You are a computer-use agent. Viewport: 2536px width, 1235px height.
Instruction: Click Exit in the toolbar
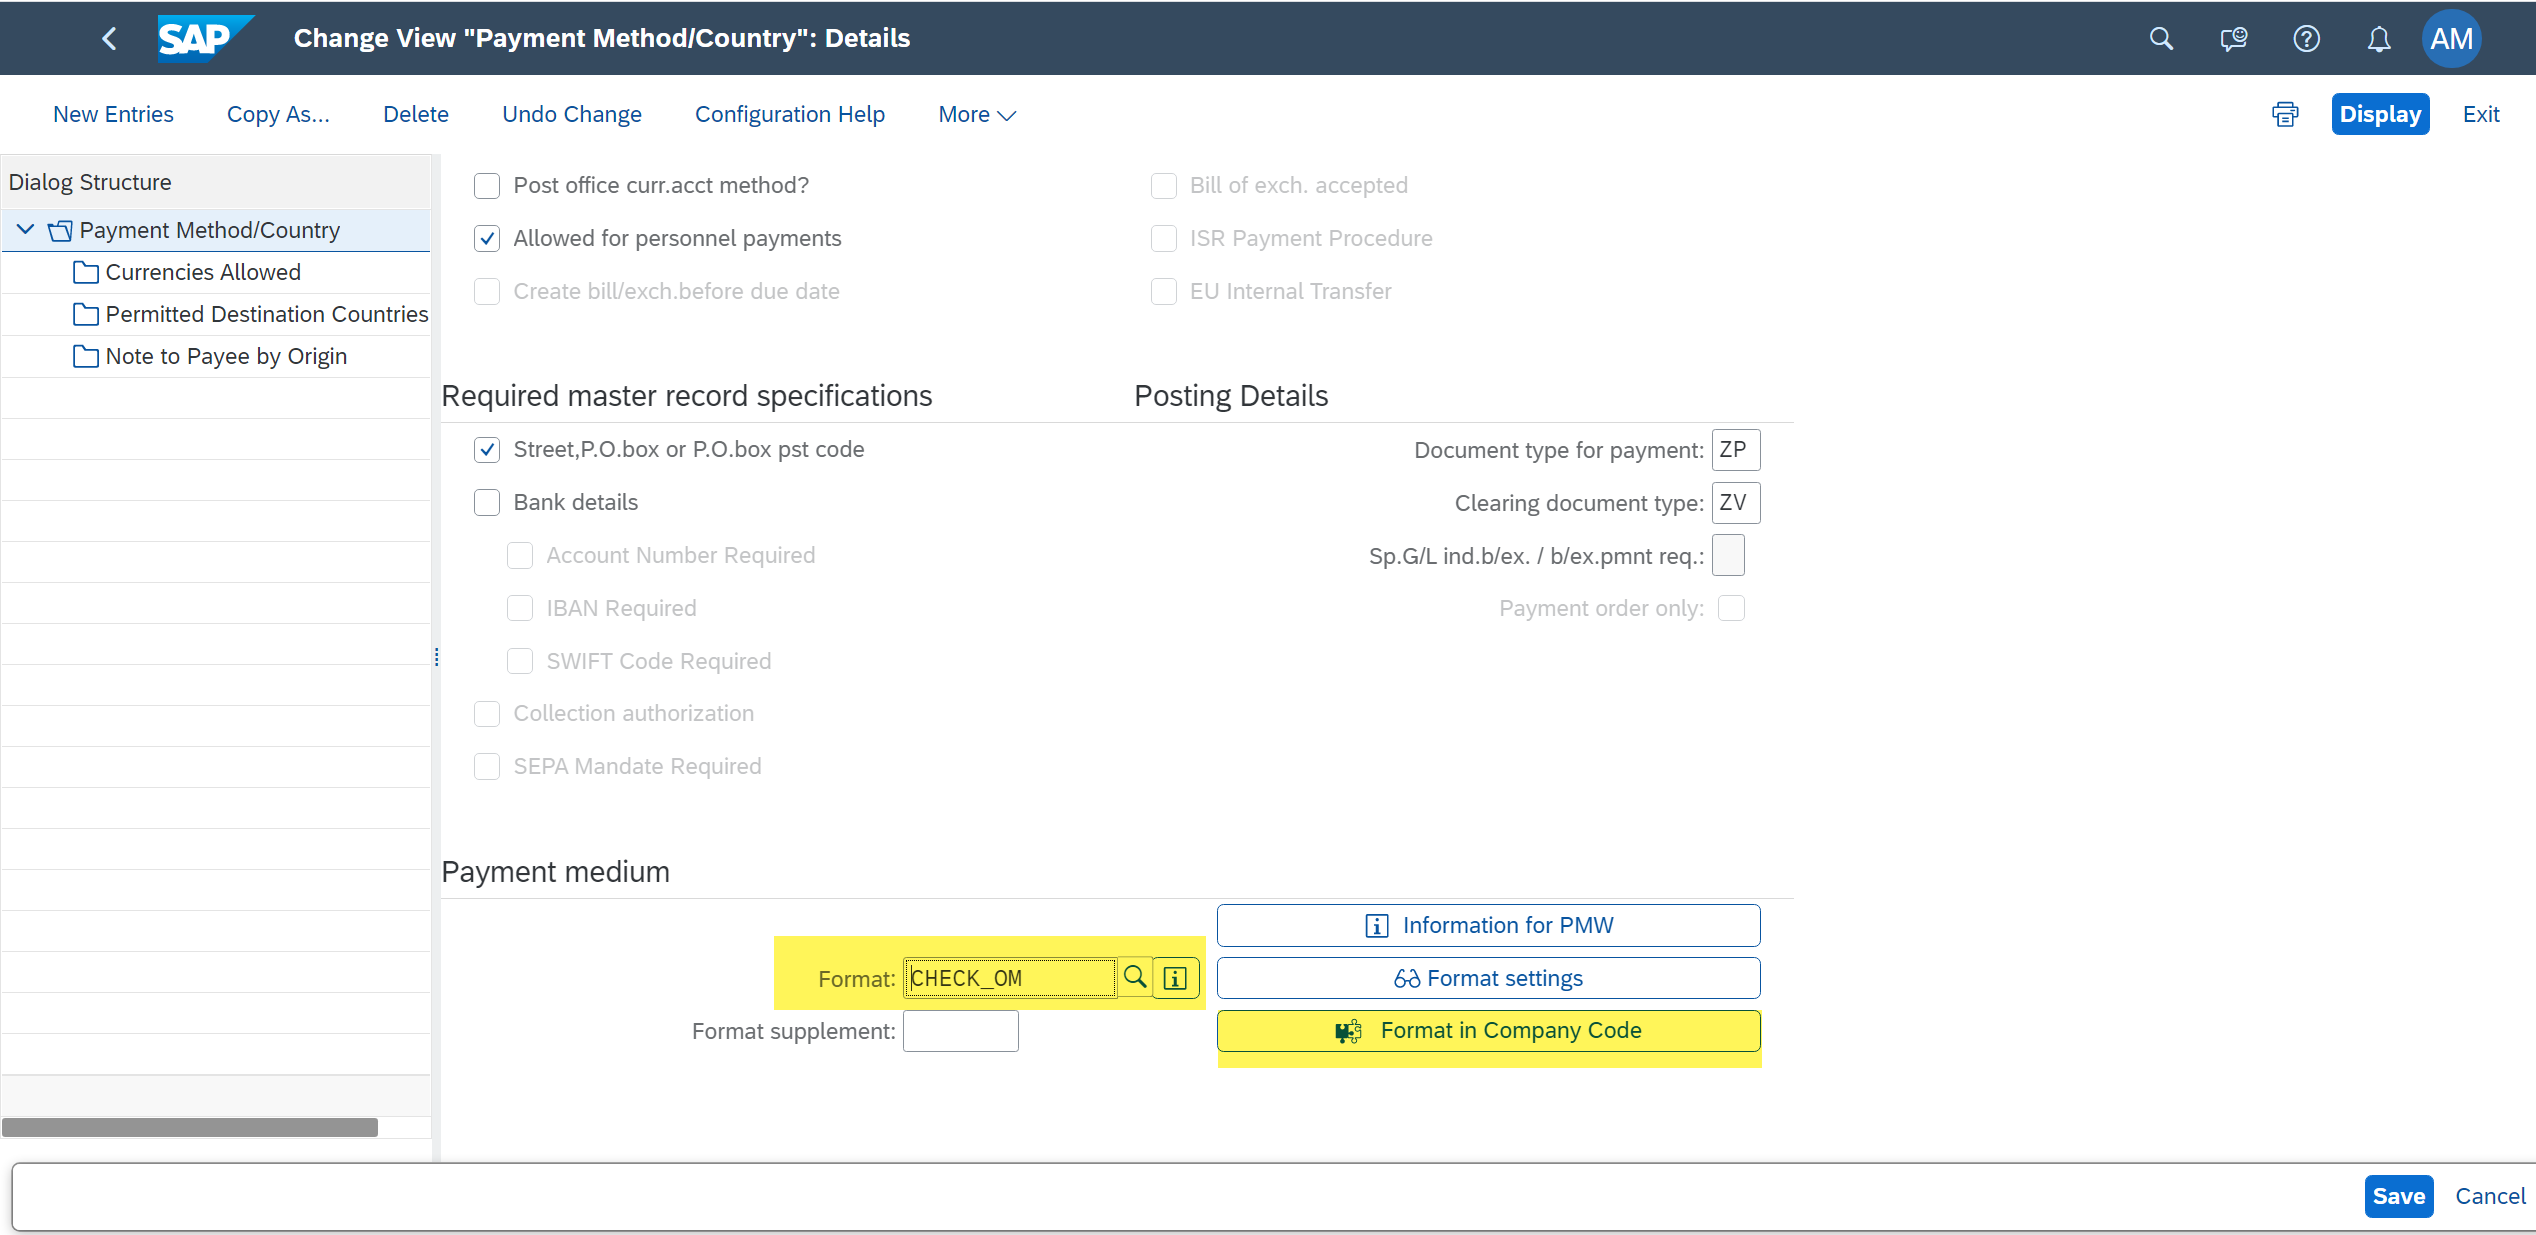(2481, 114)
